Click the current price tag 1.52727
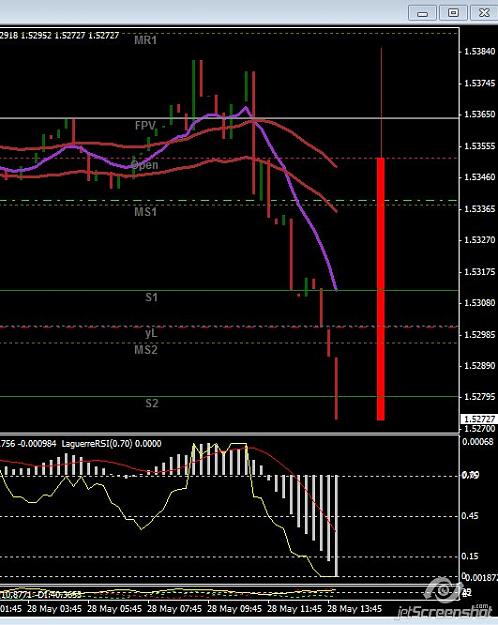The height and width of the screenshot is (625, 498). pyautogui.click(x=479, y=419)
